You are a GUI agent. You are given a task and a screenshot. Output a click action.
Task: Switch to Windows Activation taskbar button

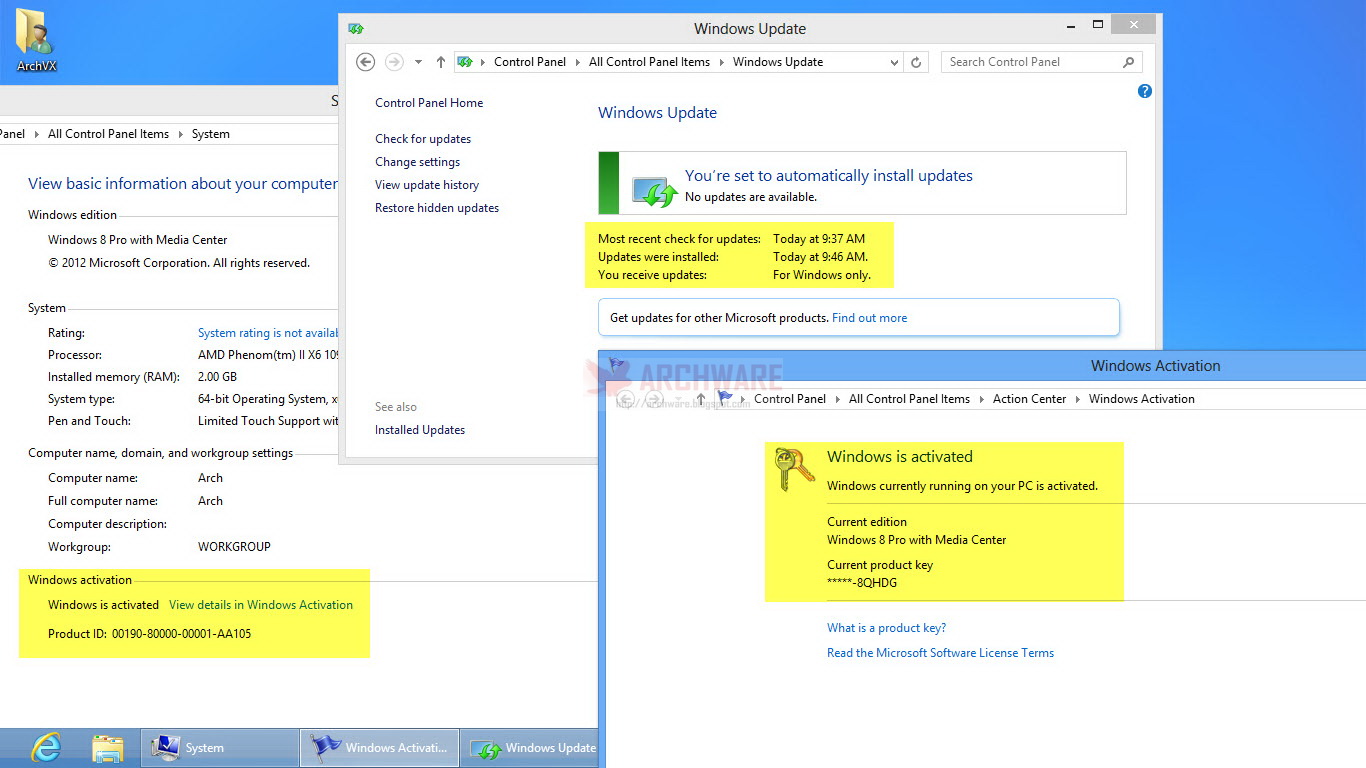click(x=379, y=748)
